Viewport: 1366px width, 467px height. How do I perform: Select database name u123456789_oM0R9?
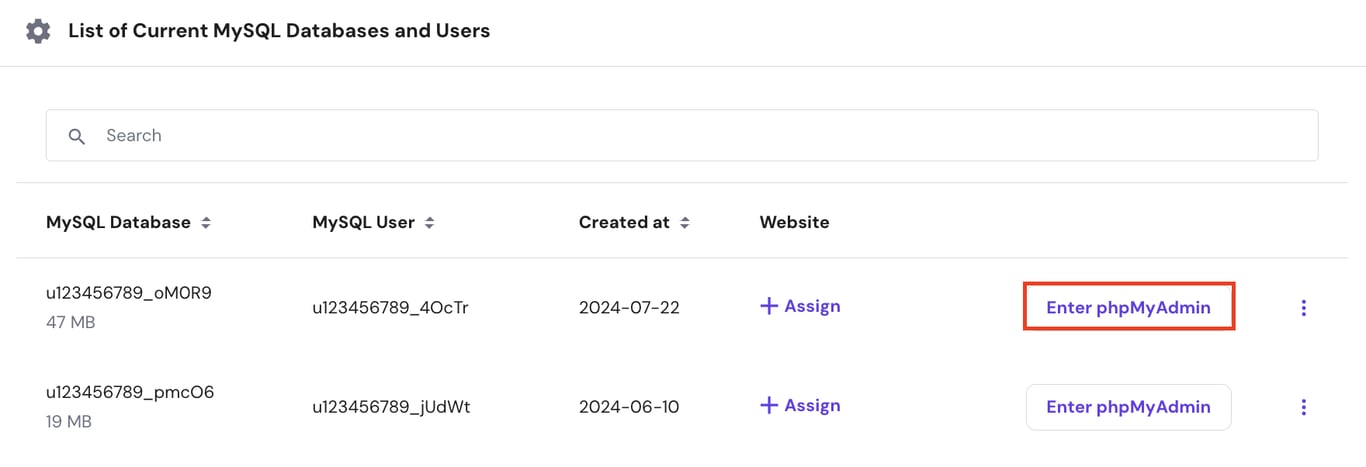[129, 293]
